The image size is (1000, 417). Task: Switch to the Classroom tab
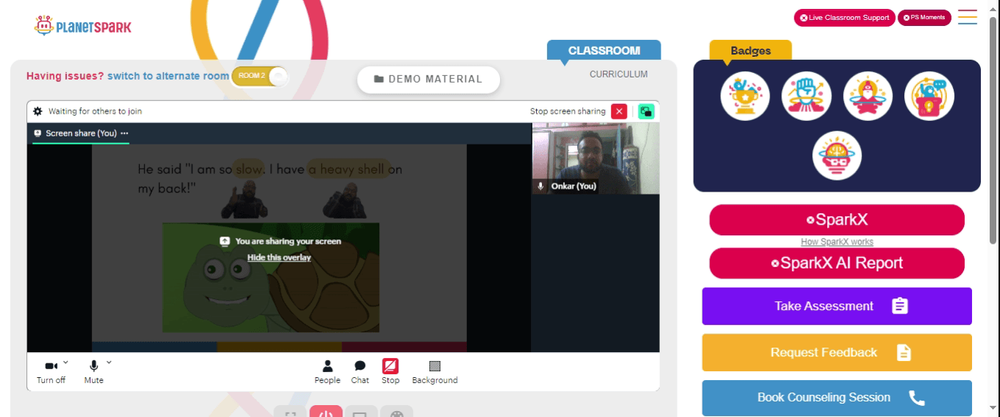604,50
